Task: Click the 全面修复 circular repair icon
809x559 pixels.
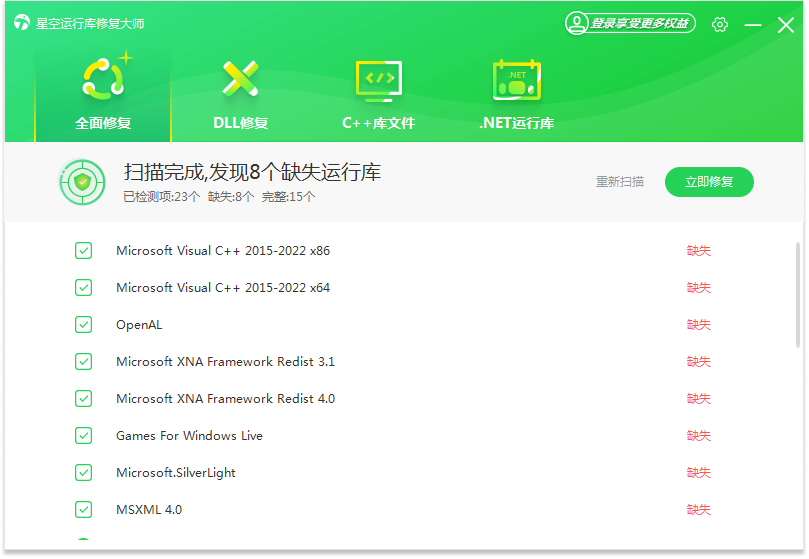Action: tap(103, 79)
